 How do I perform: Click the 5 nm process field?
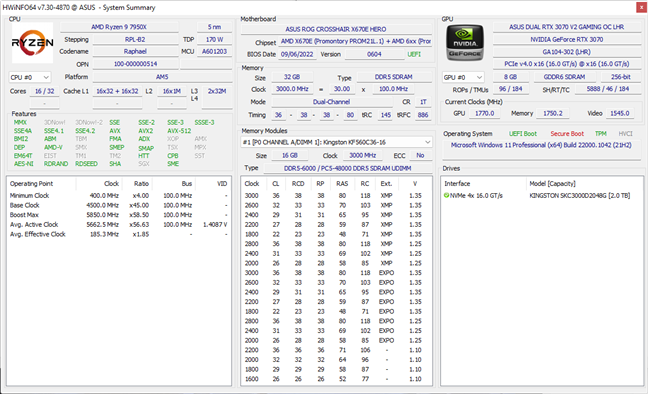click(x=214, y=27)
